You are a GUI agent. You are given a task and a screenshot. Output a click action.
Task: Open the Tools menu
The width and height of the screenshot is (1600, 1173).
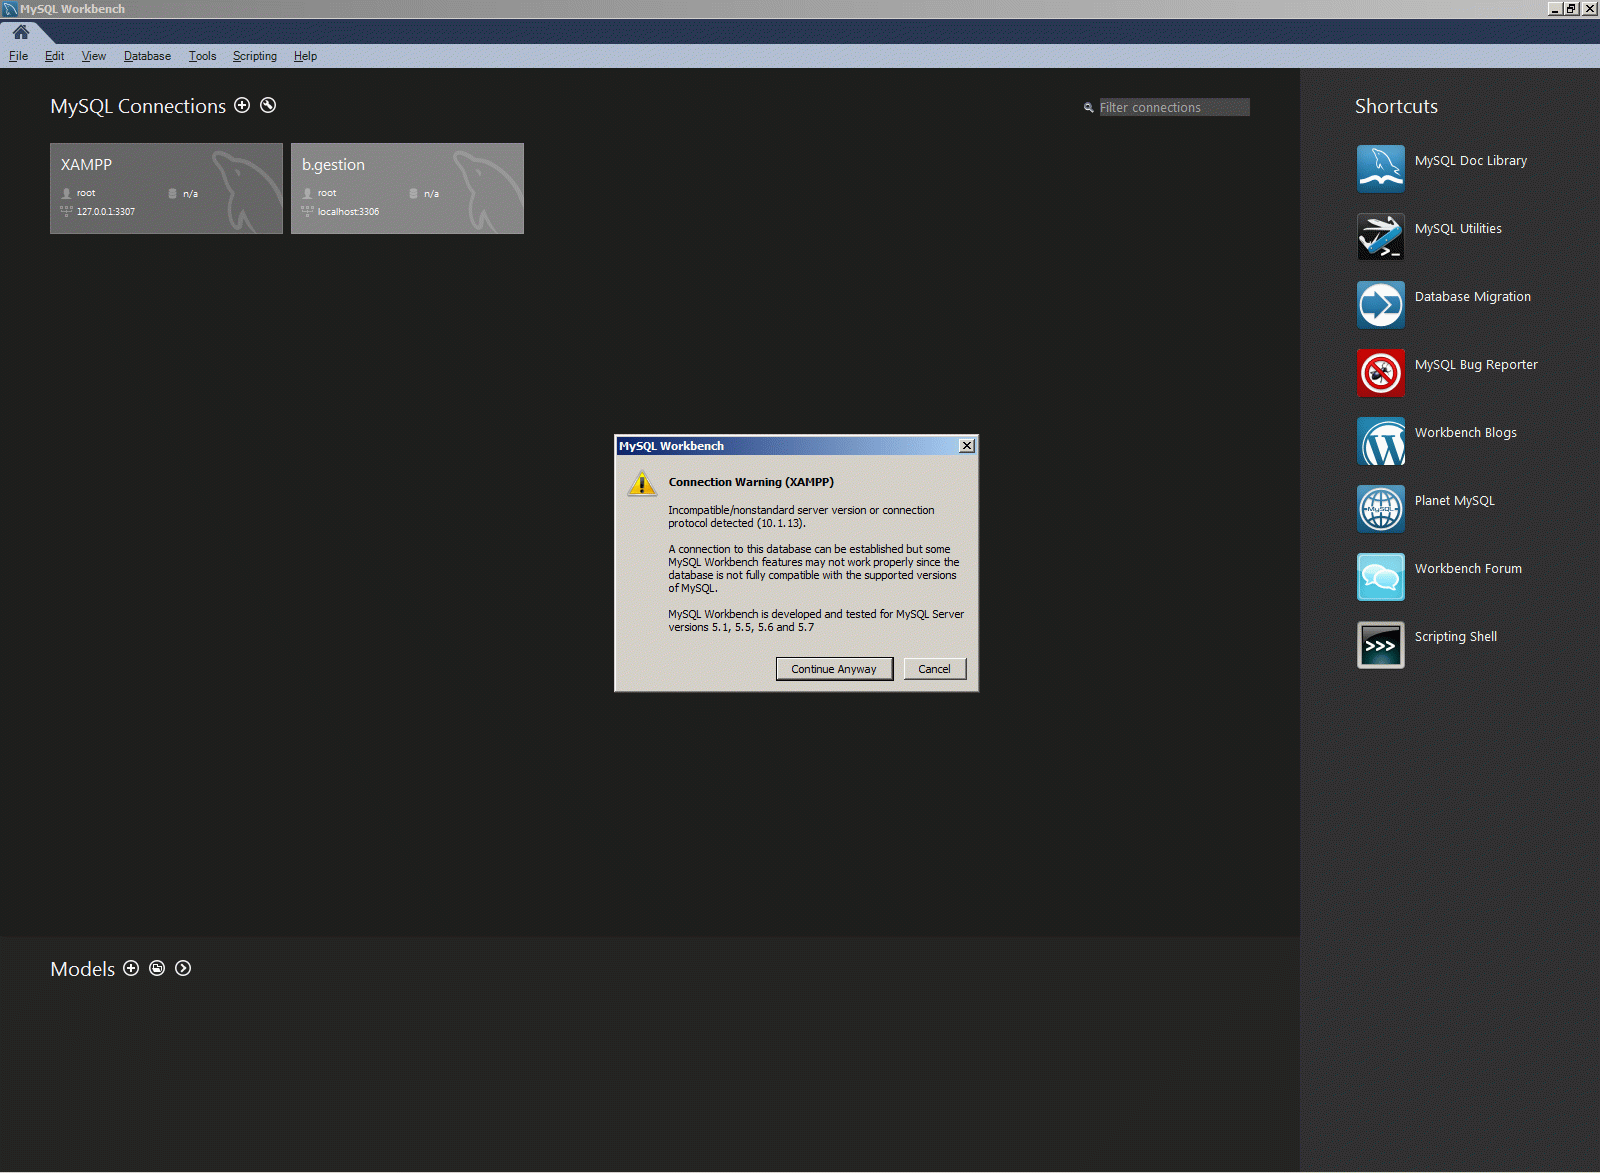tap(202, 56)
